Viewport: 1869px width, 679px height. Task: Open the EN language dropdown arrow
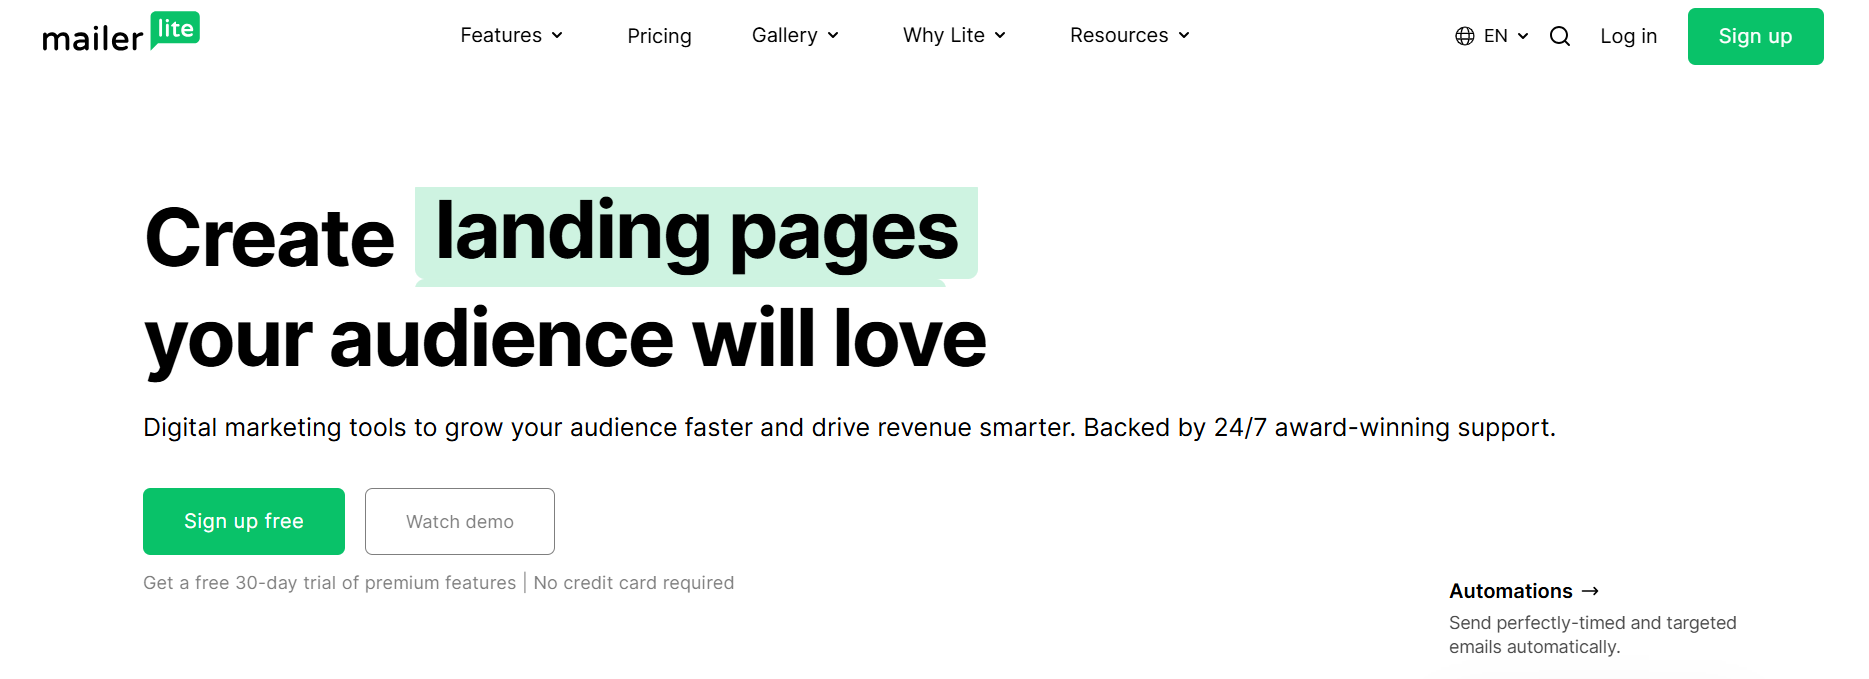click(x=1523, y=36)
